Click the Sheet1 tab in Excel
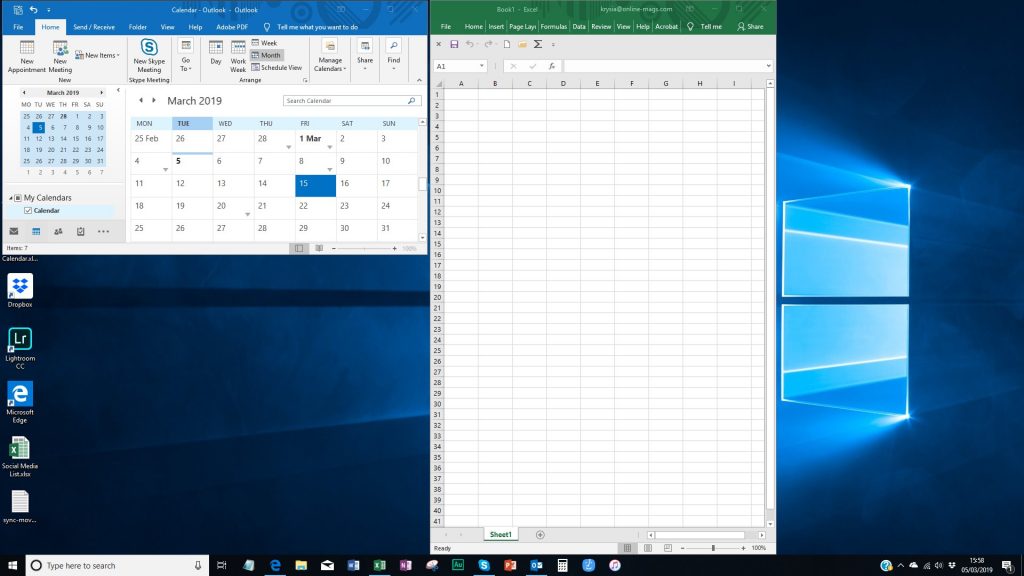 [500, 534]
